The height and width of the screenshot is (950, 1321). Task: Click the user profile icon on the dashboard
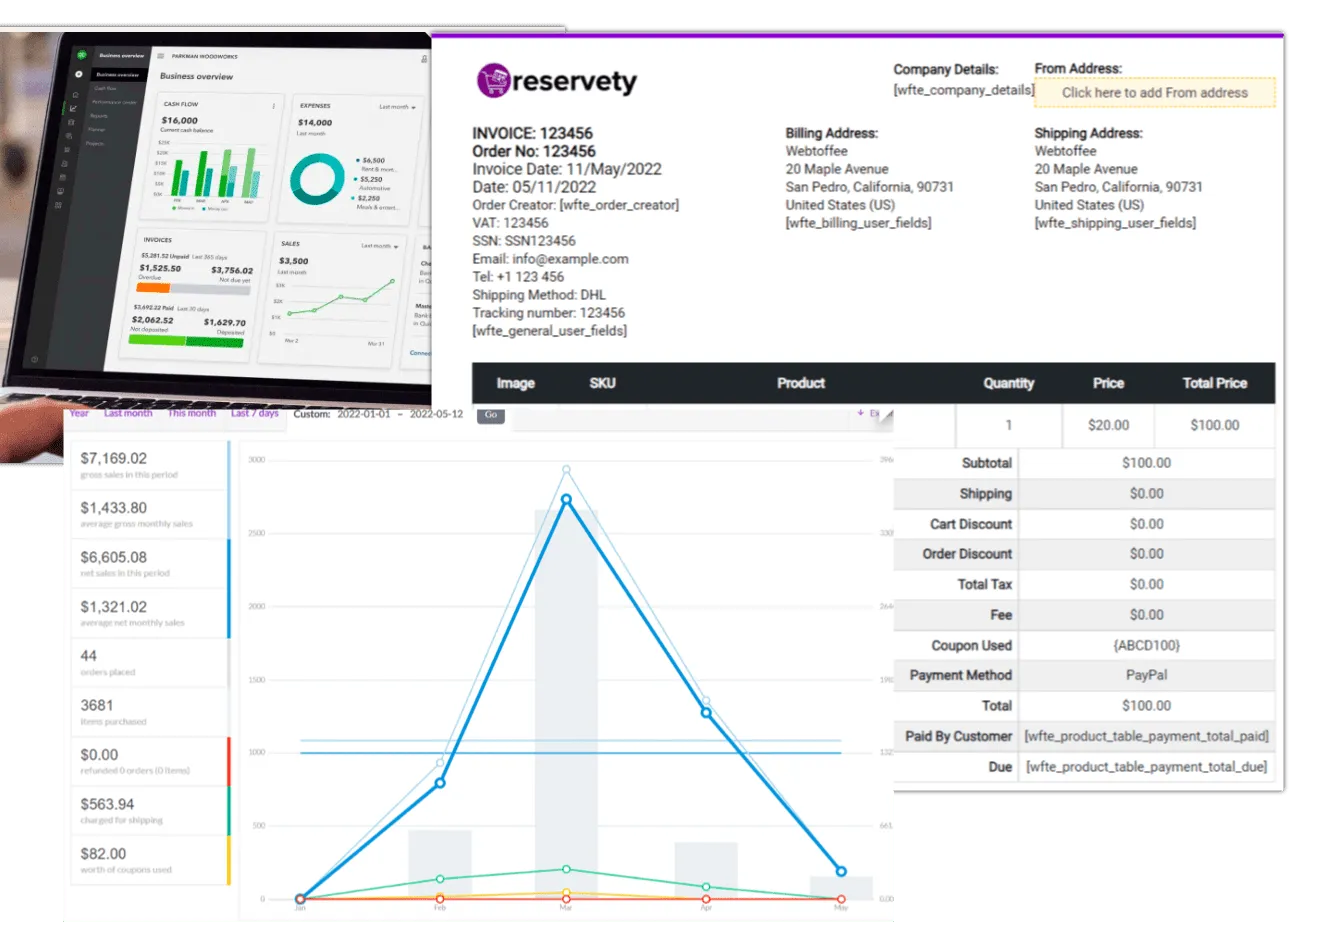[x=79, y=74]
